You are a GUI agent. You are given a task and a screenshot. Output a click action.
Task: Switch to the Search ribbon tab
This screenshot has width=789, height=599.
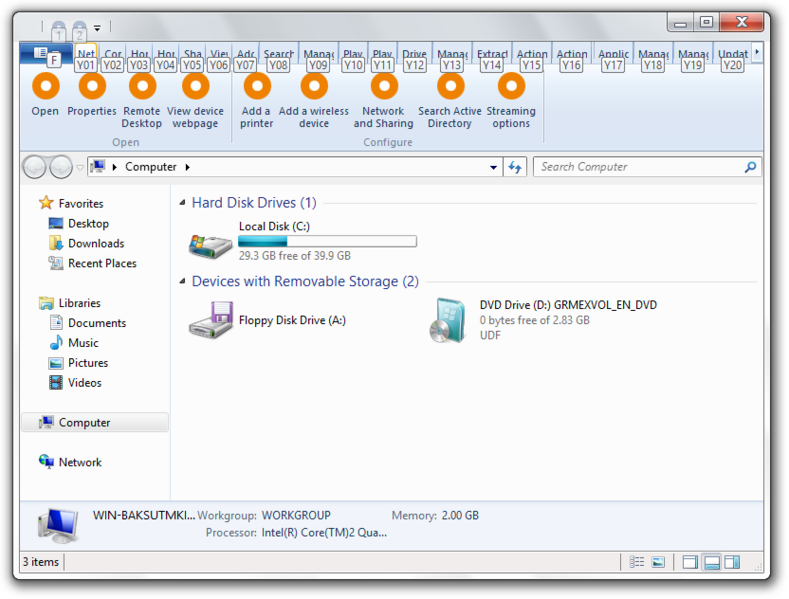pyautogui.click(x=279, y=53)
